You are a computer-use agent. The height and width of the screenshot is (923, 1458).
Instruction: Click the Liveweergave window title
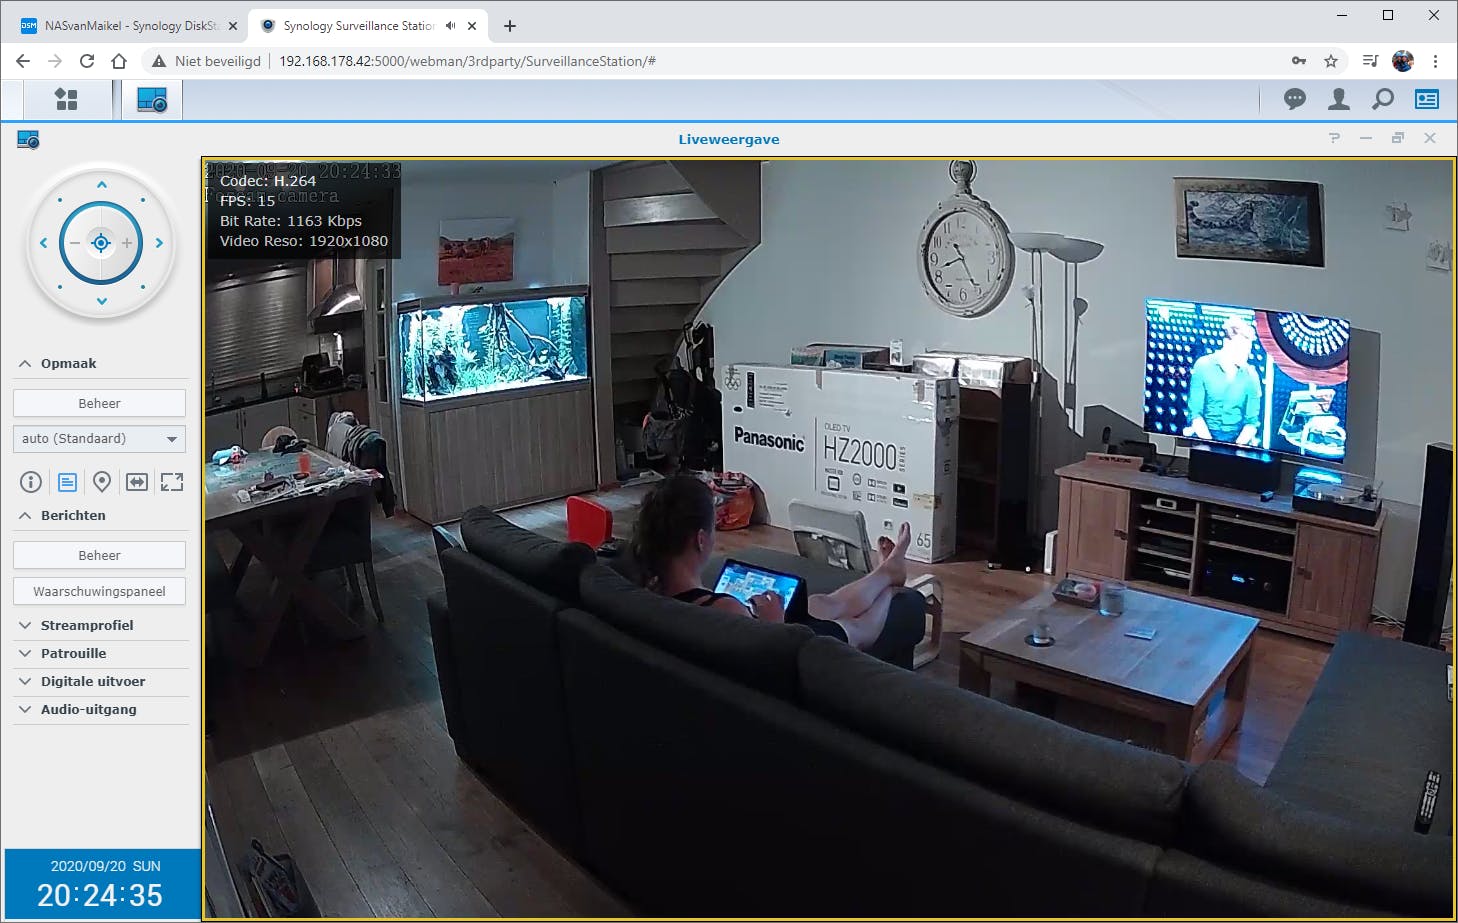tap(729, 139)
